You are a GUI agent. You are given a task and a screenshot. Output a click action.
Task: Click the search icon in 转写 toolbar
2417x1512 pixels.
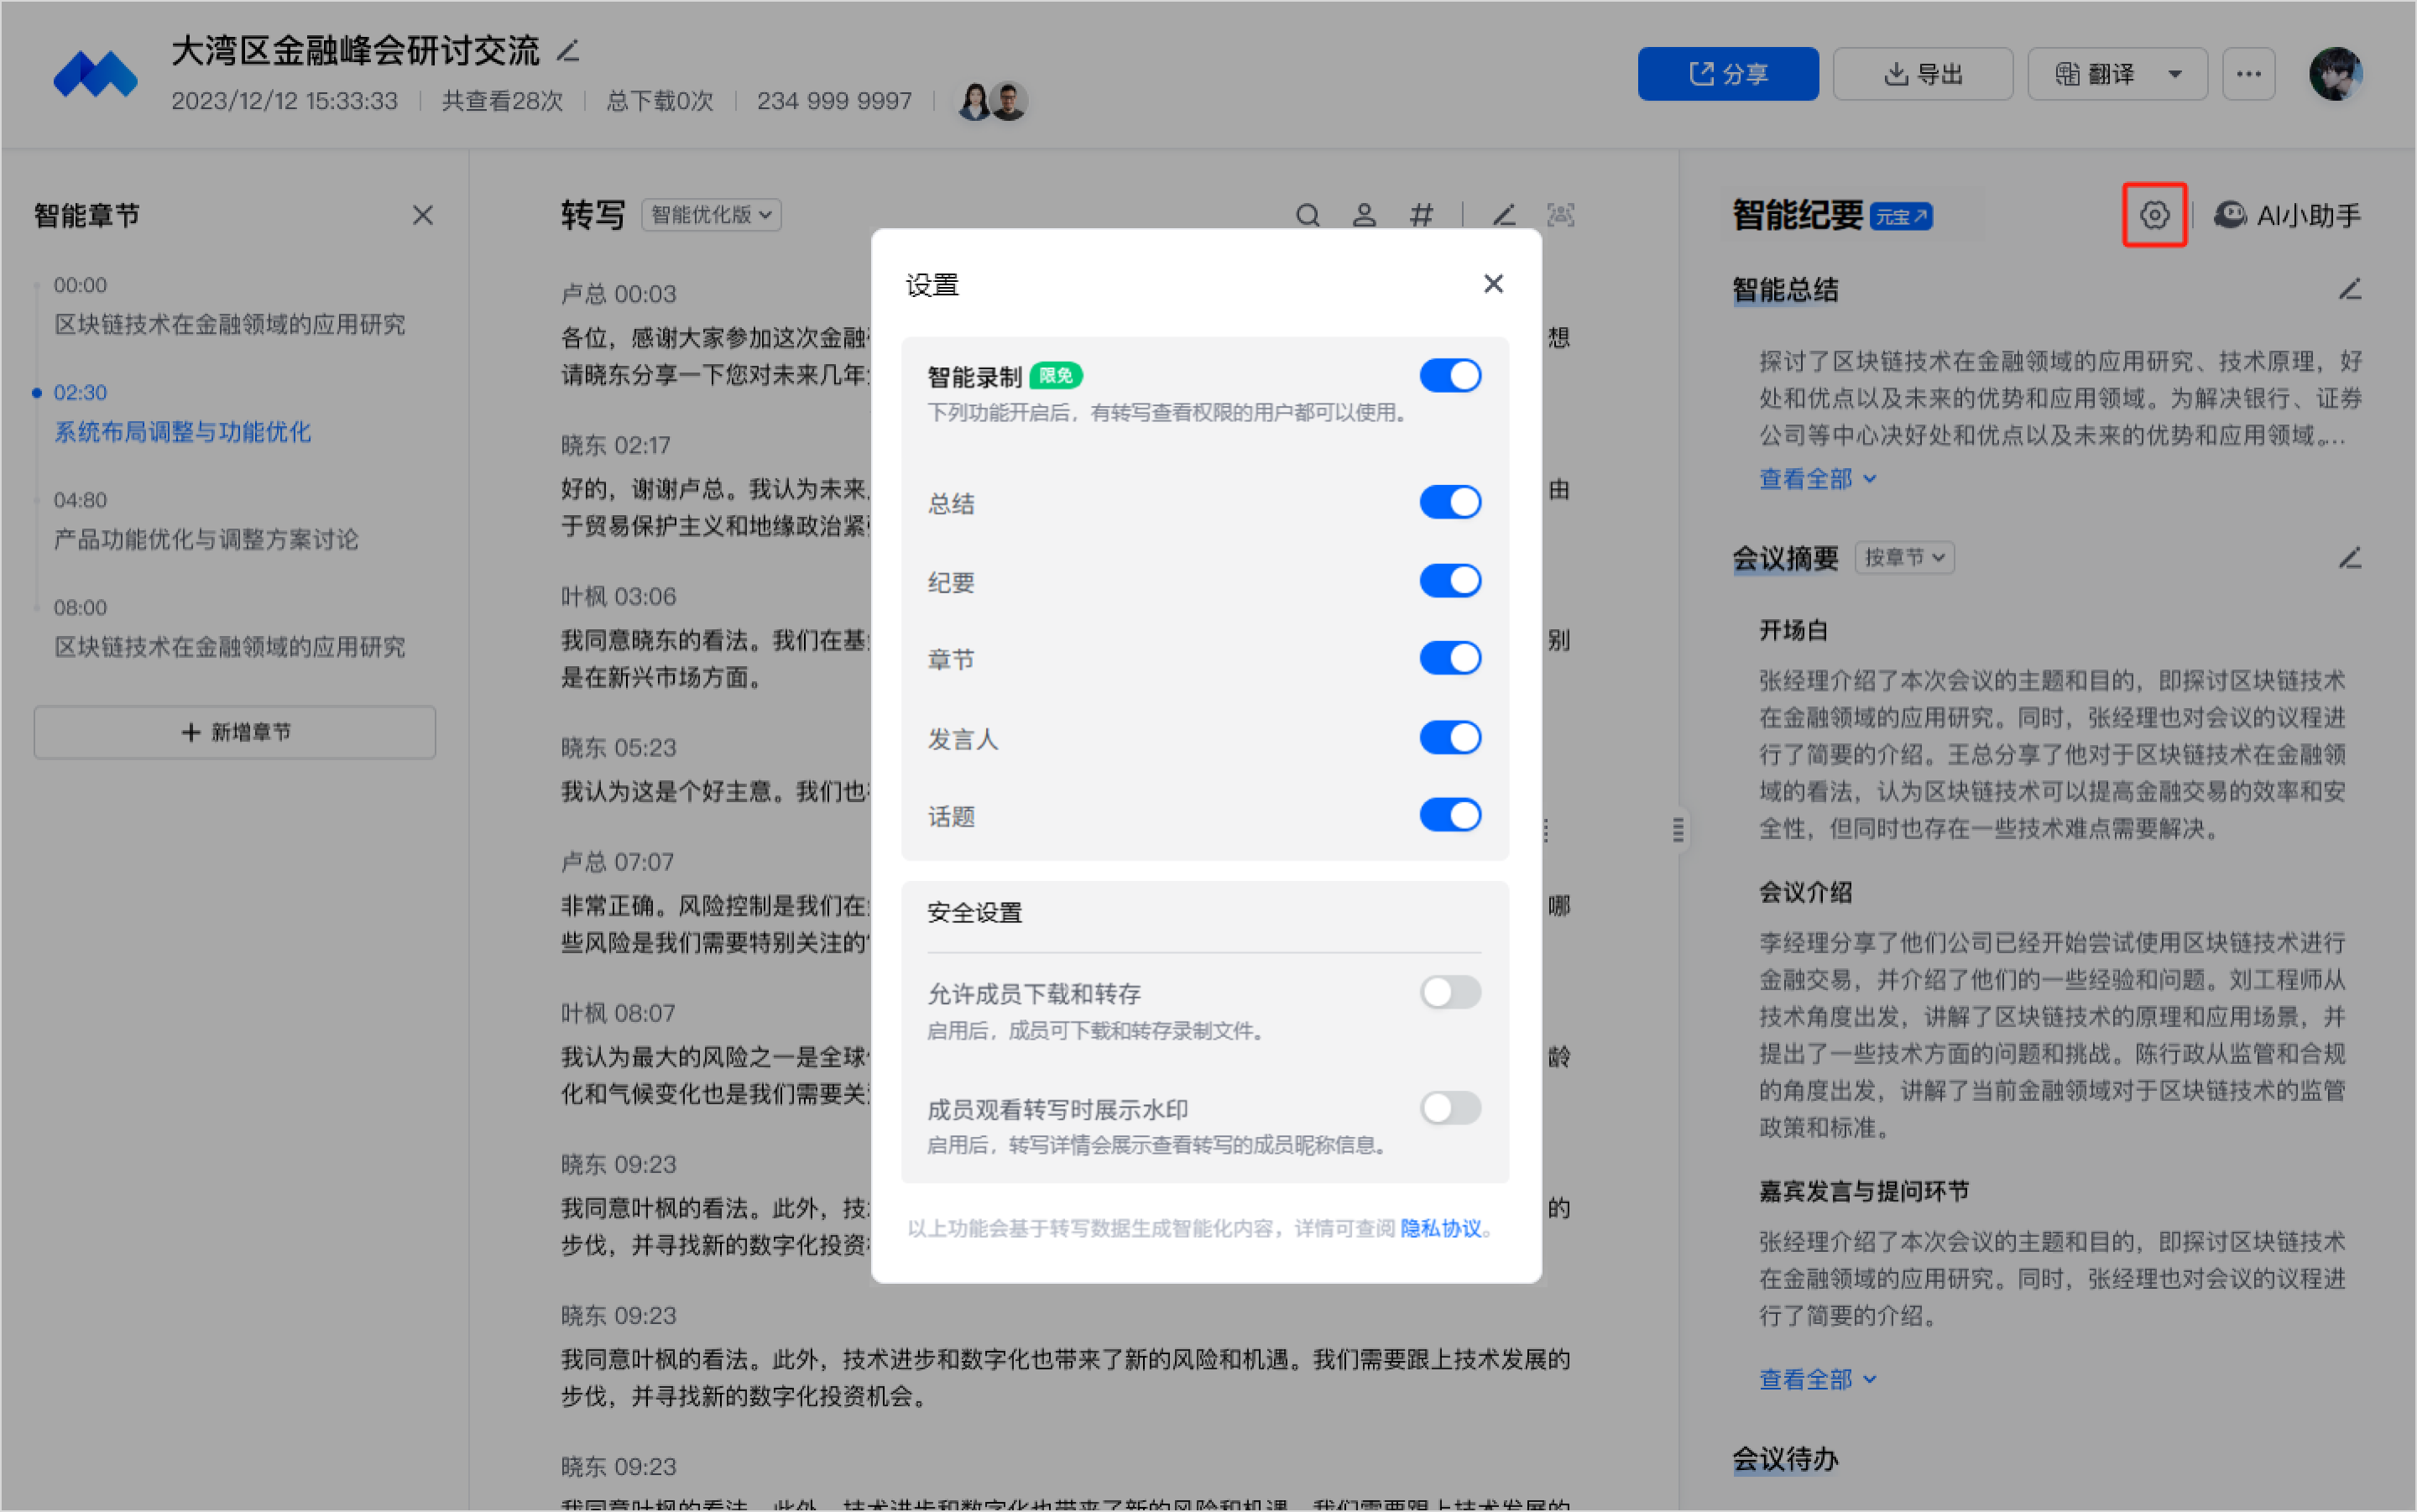click(x=1307, y=215)
